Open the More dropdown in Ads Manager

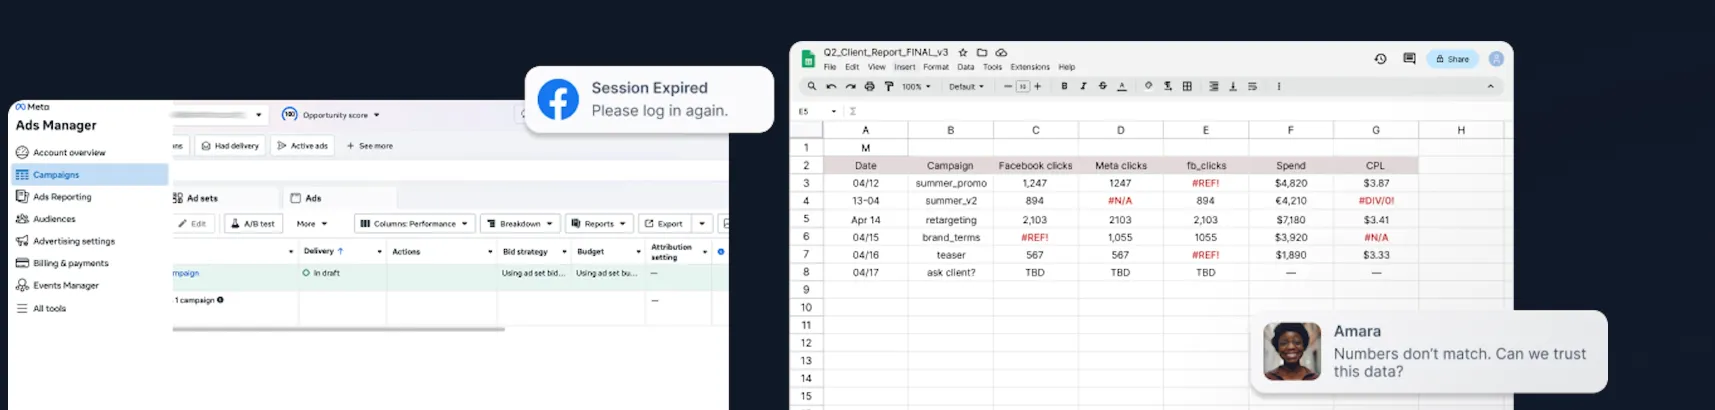[x=312, y=224]
